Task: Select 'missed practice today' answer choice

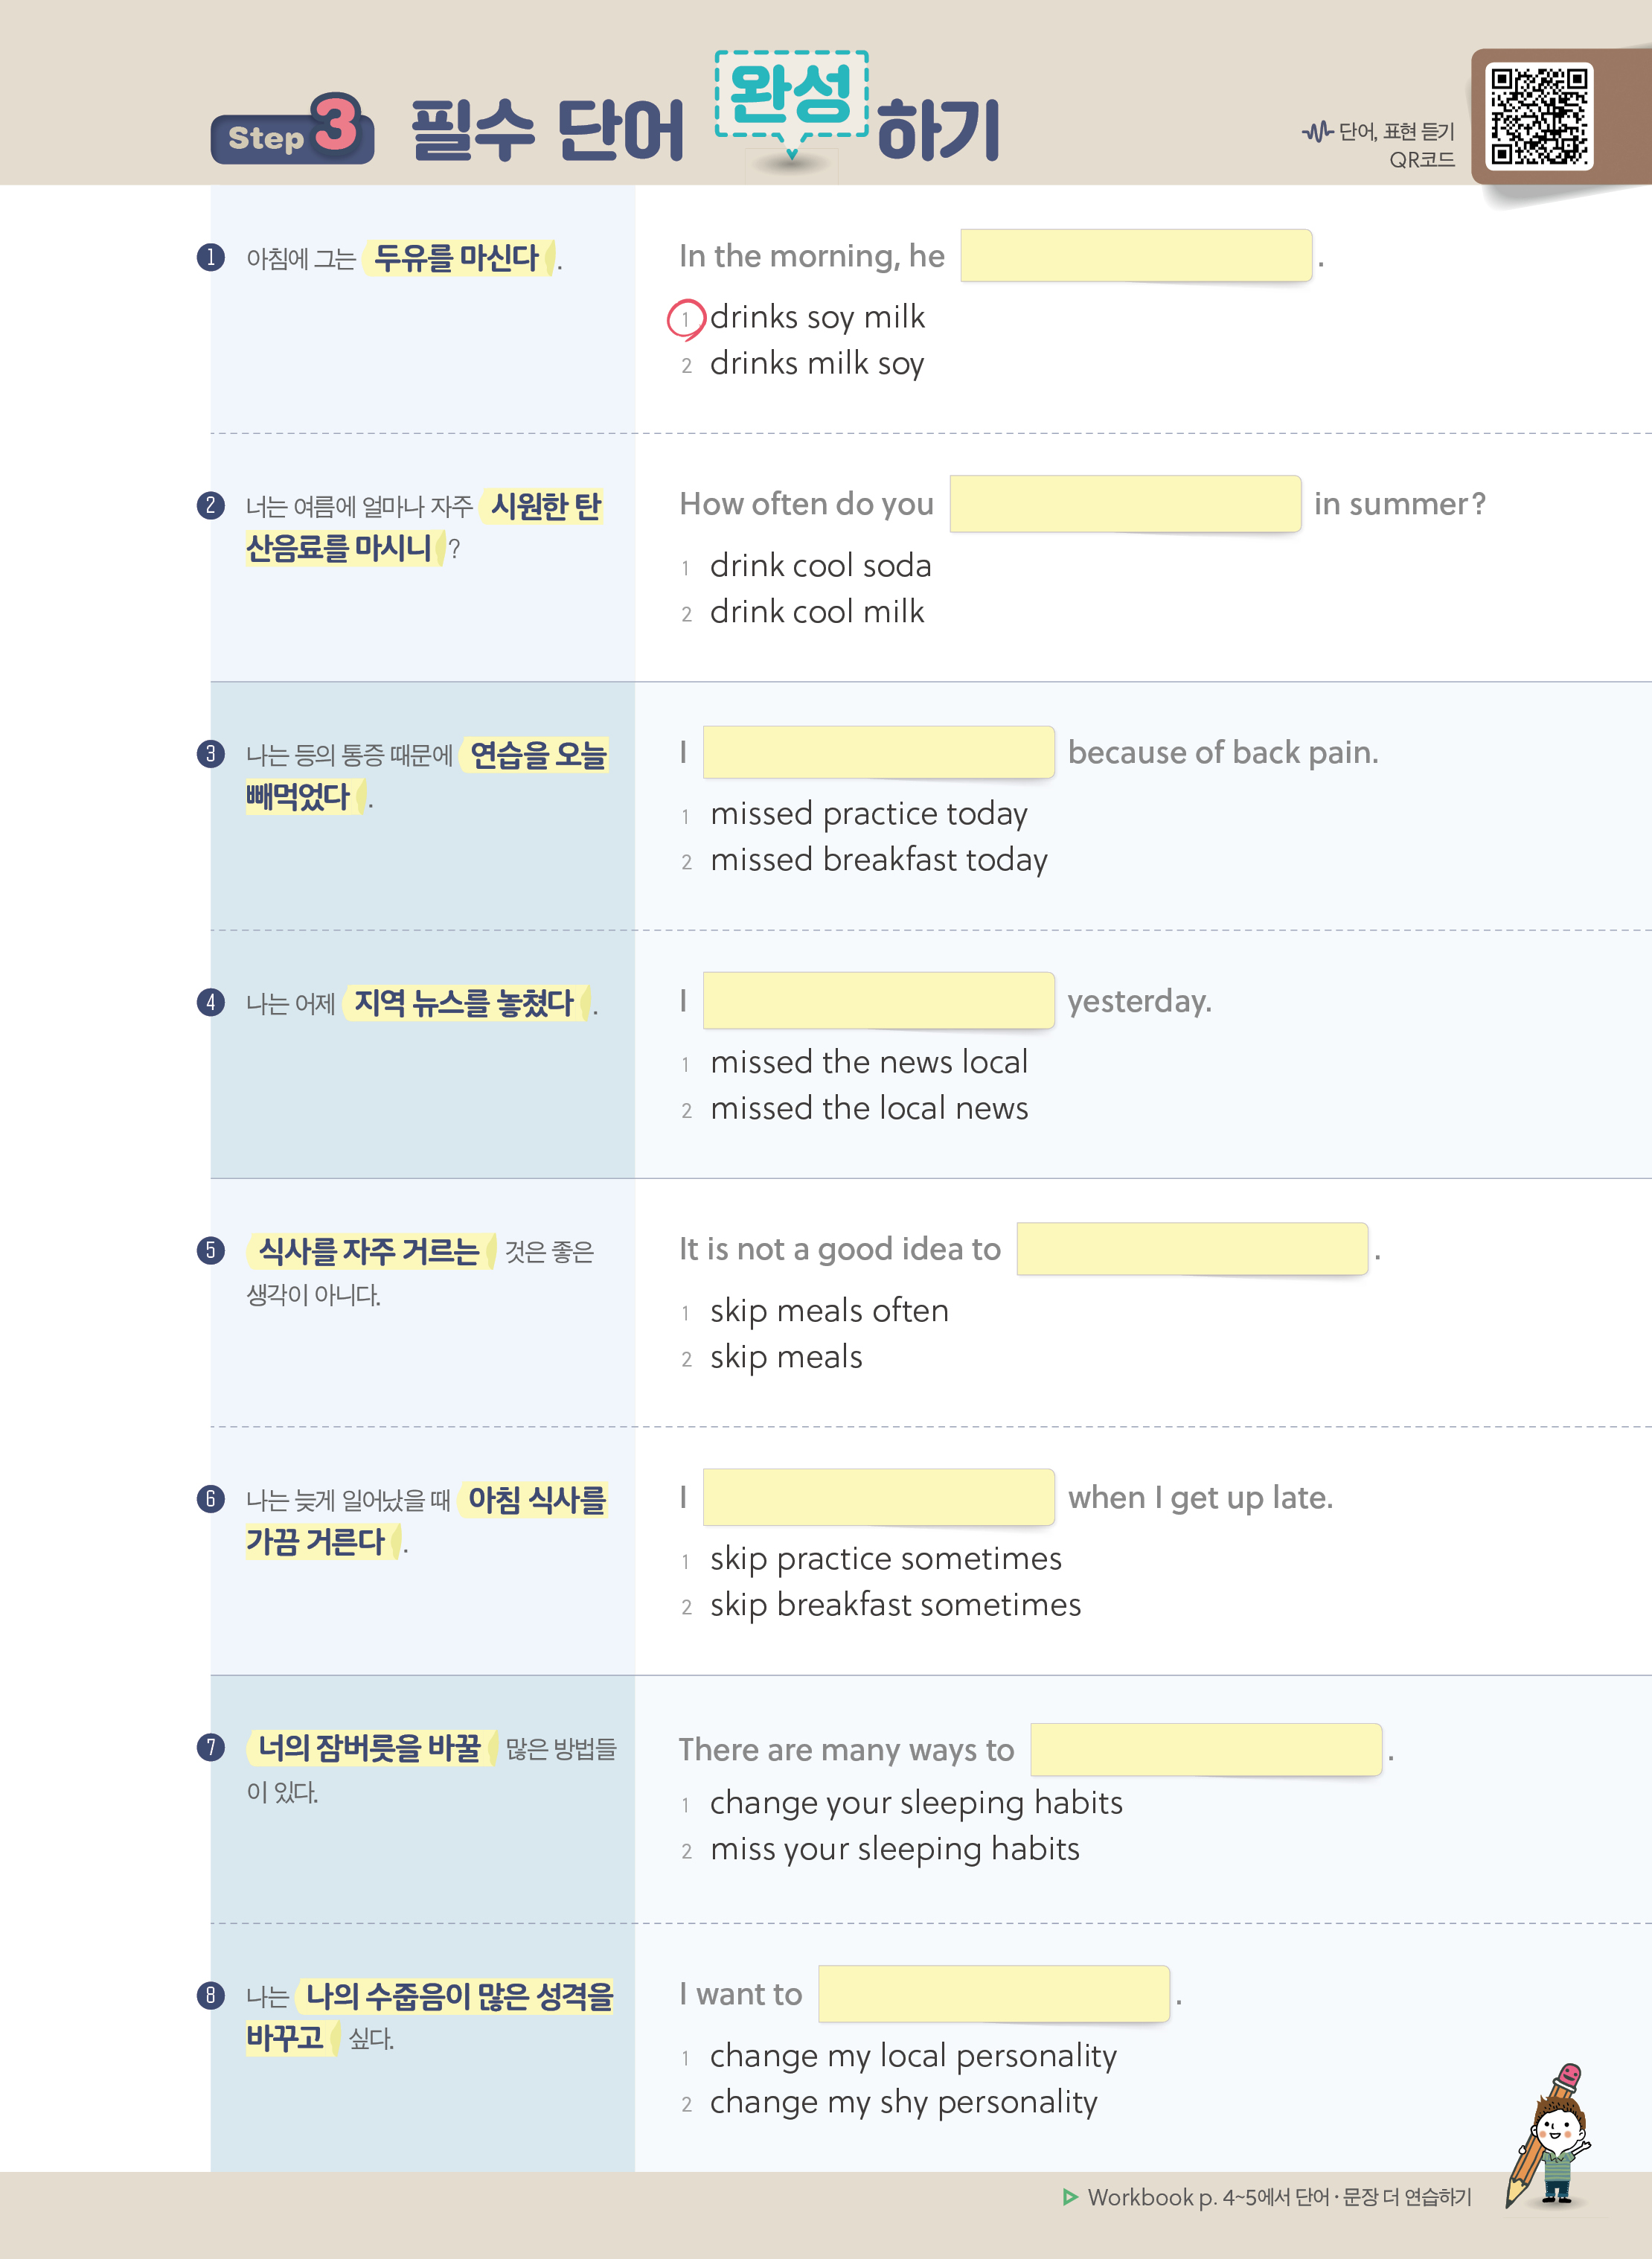Action: click(x=868, y=814)
